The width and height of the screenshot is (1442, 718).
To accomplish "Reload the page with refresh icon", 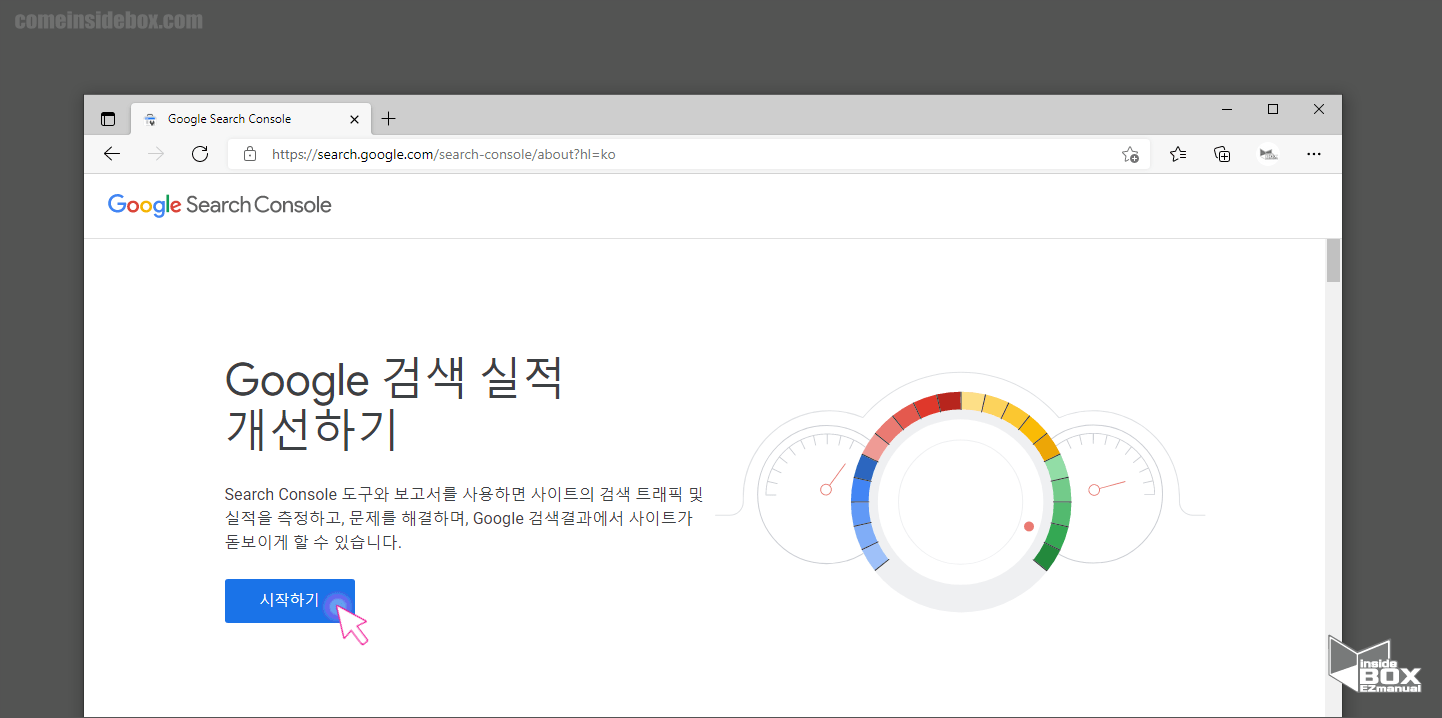I will (x=200, y=154).
